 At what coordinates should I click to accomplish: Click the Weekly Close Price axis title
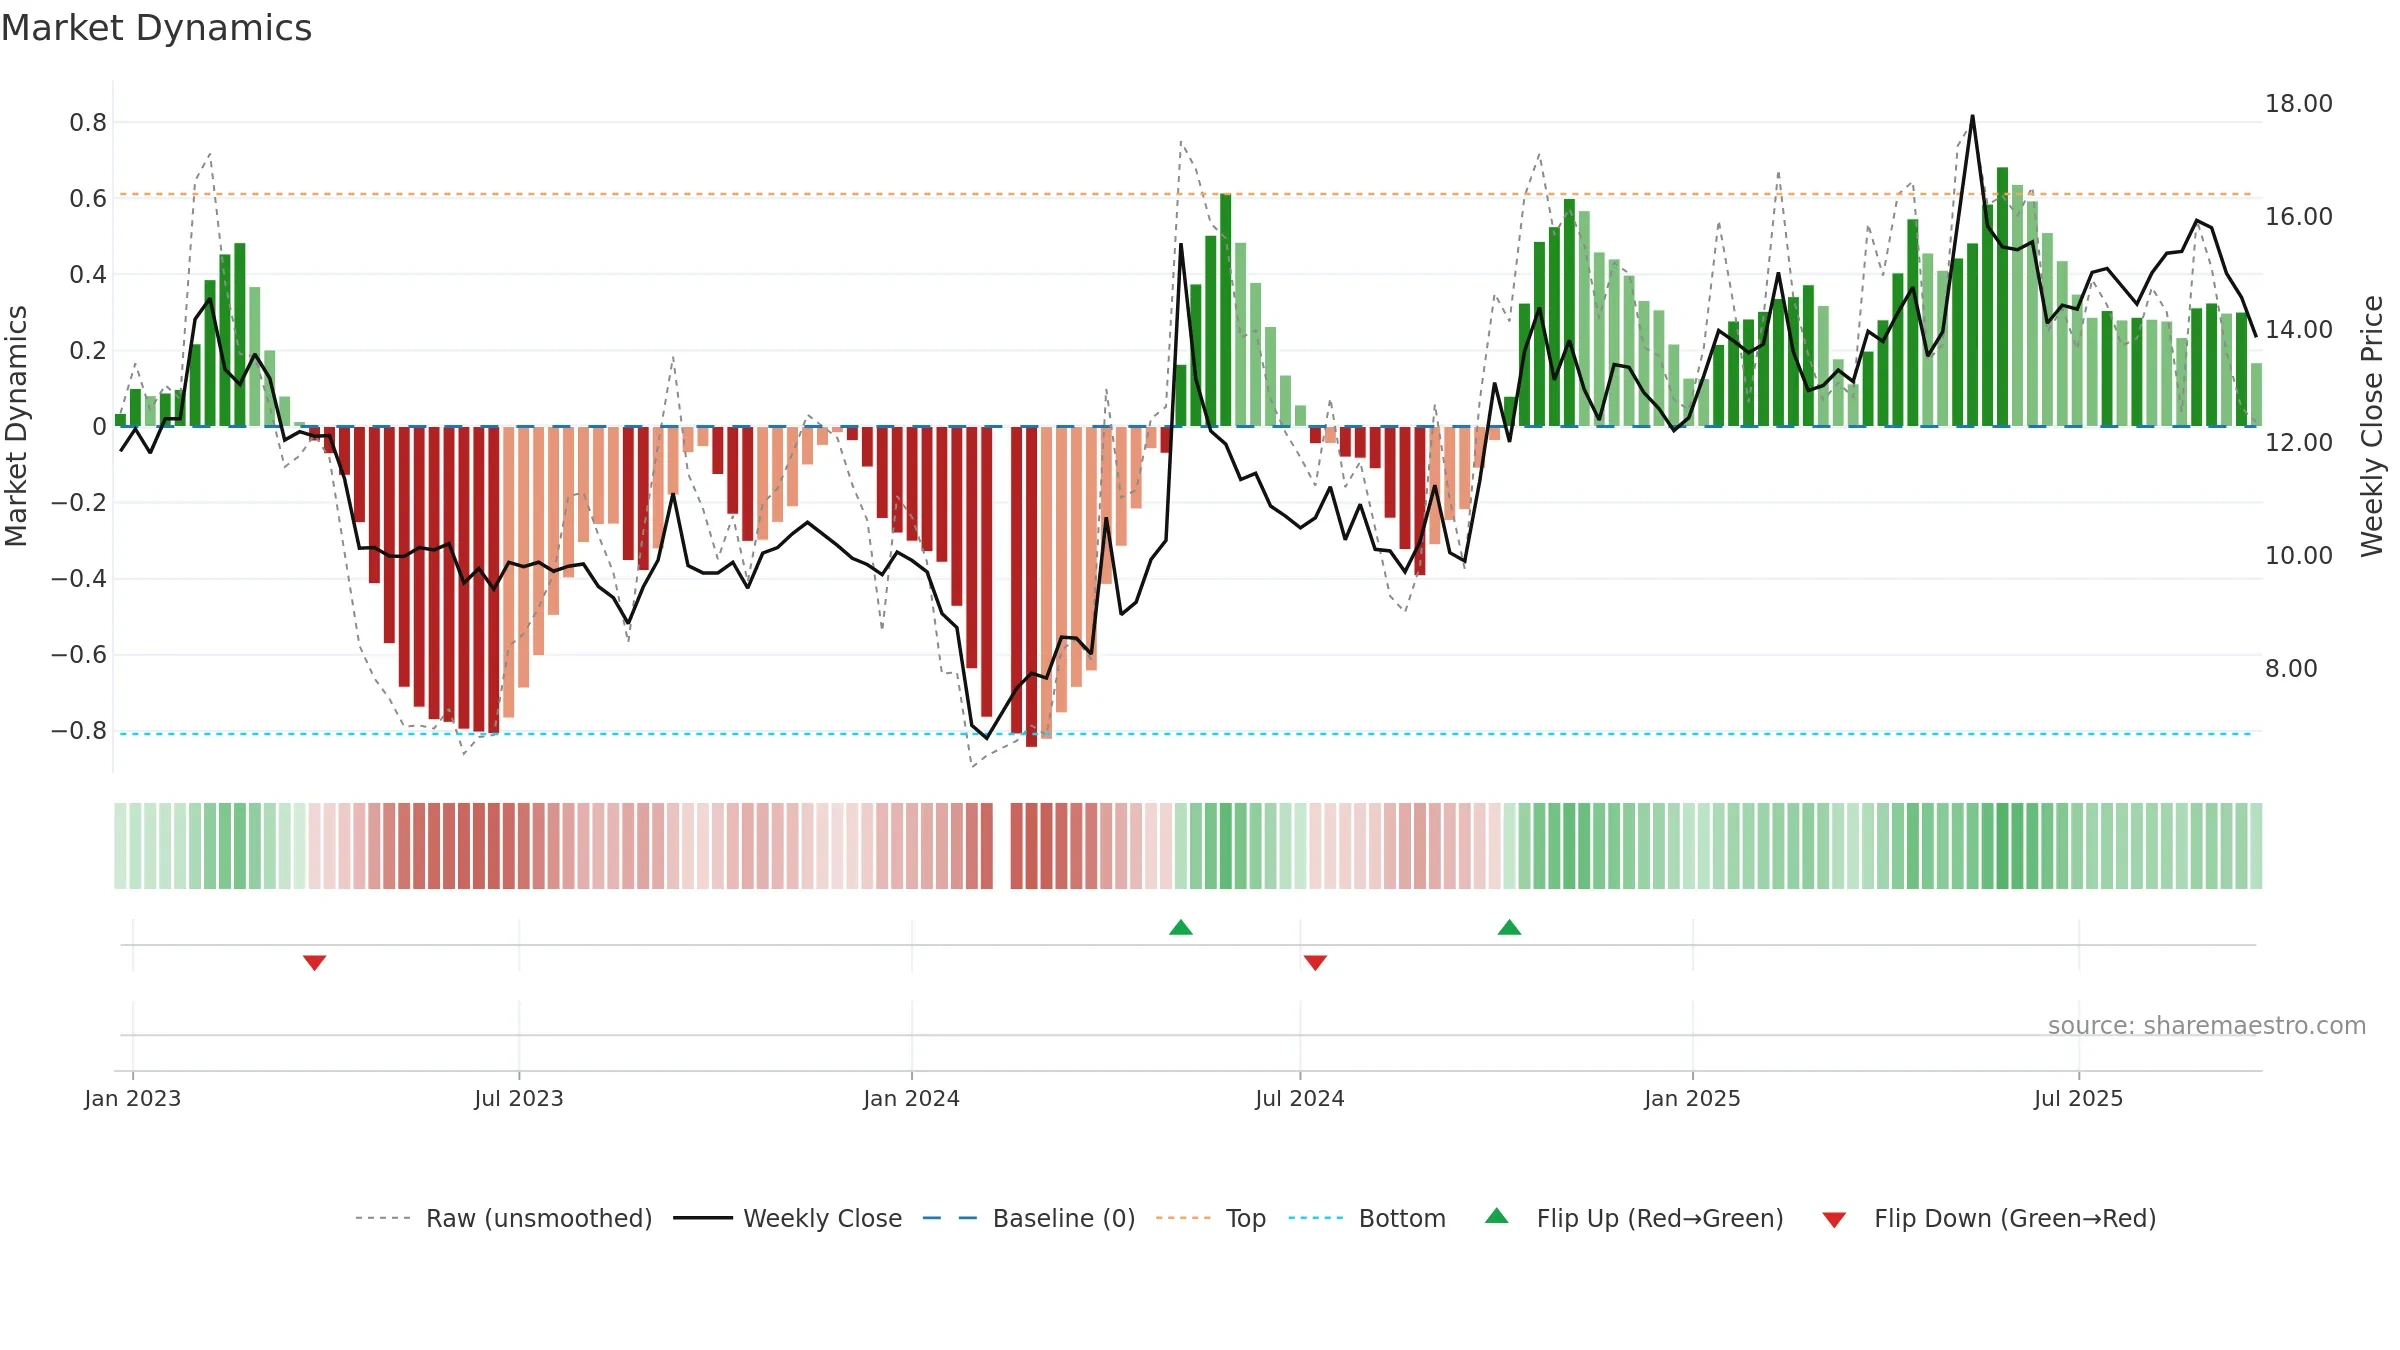click(x=2372, y=426)
